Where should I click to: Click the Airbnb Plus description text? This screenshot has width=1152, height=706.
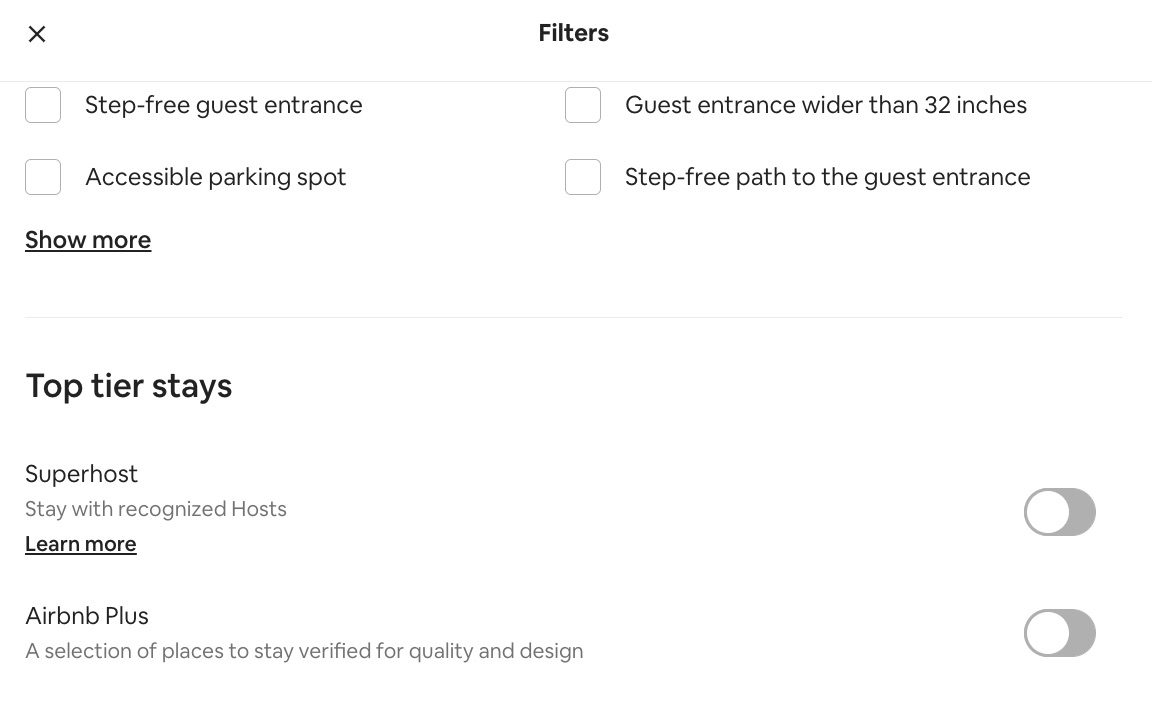point(303,650)
